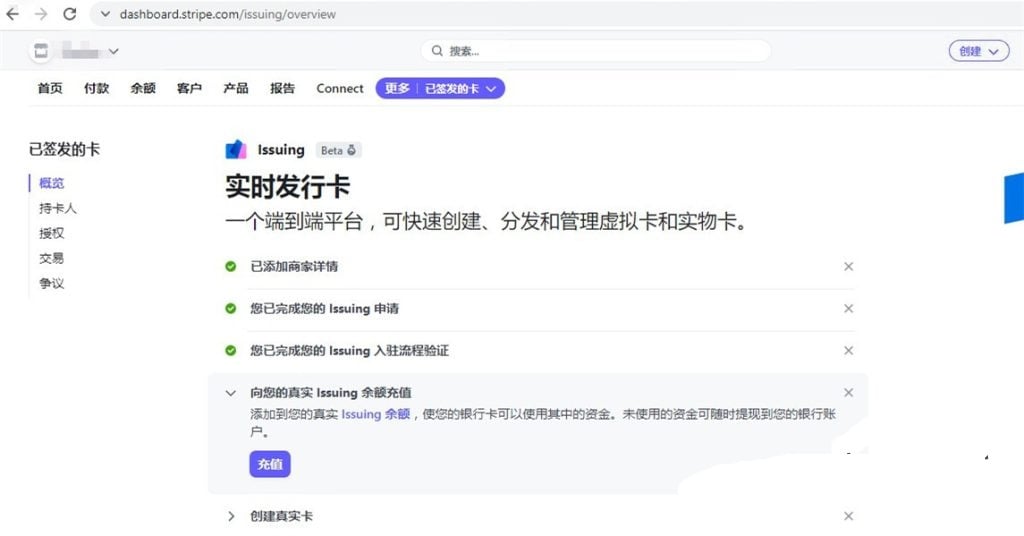Click the 已签发的卡 sidebar heading
The image size is (1024, 536).
point(64,150)
